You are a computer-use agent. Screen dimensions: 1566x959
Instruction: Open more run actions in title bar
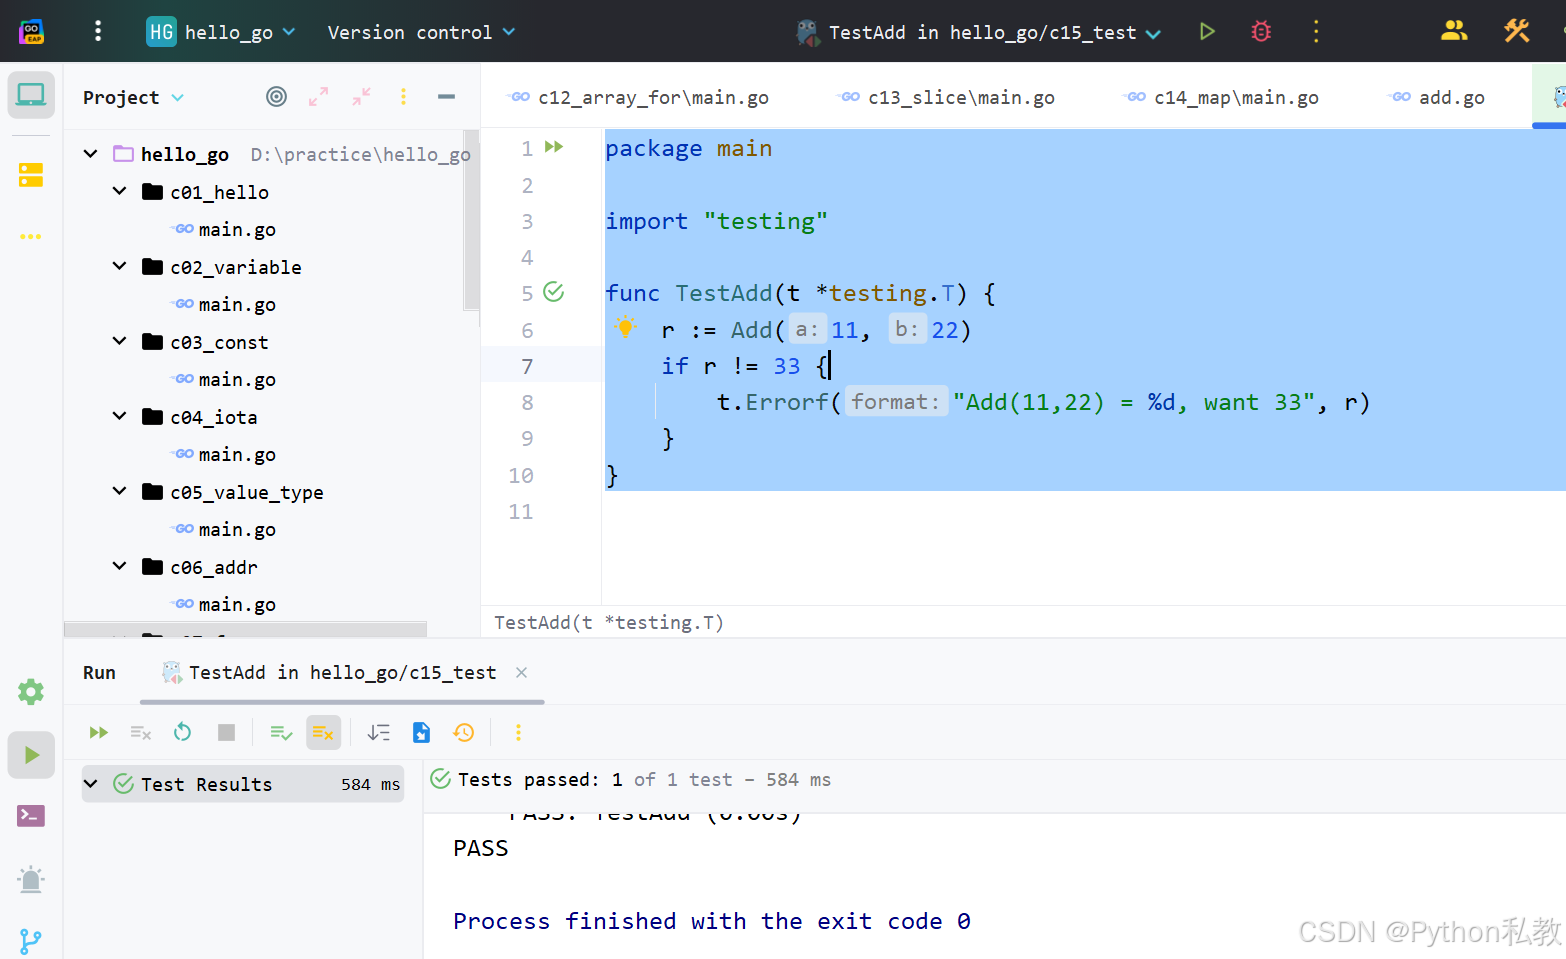1316,31
